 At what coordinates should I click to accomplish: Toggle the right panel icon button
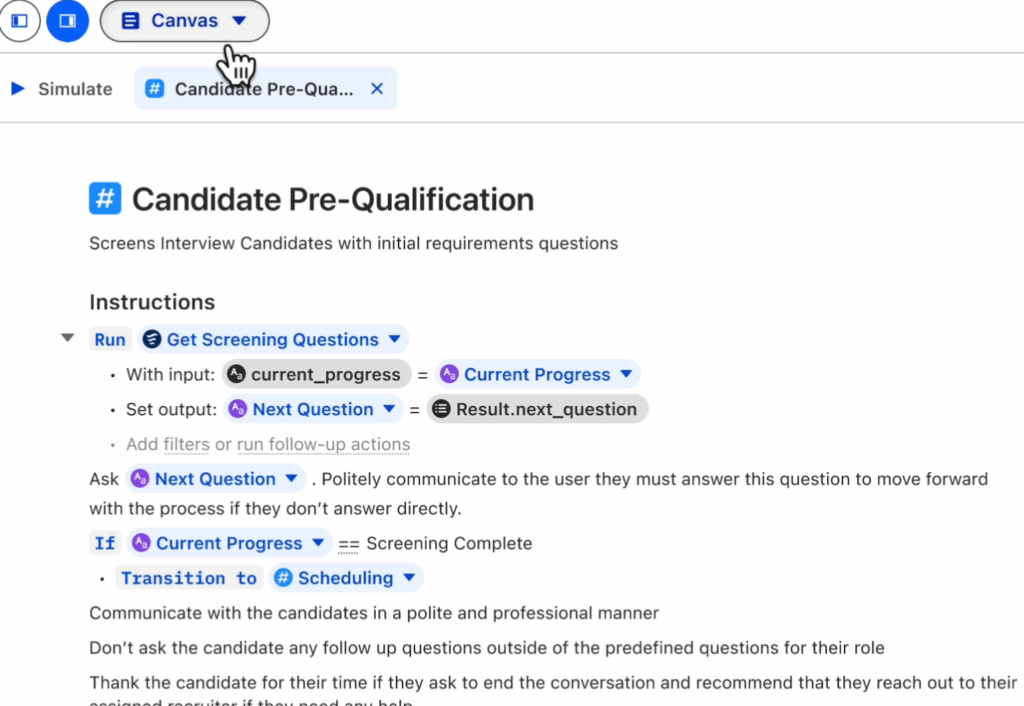pos(68,21)
